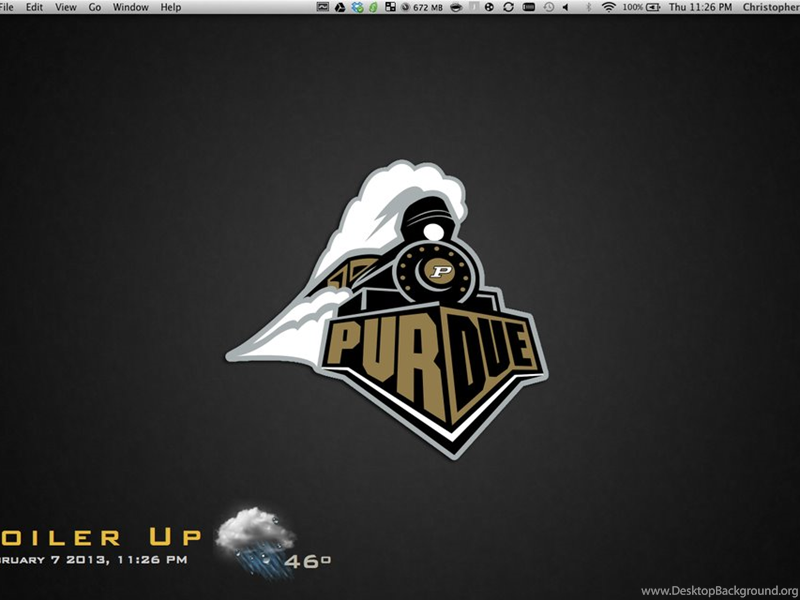
Task: Click the faded gray rectangle menu bar icon
Action: [x=473, y=7]
